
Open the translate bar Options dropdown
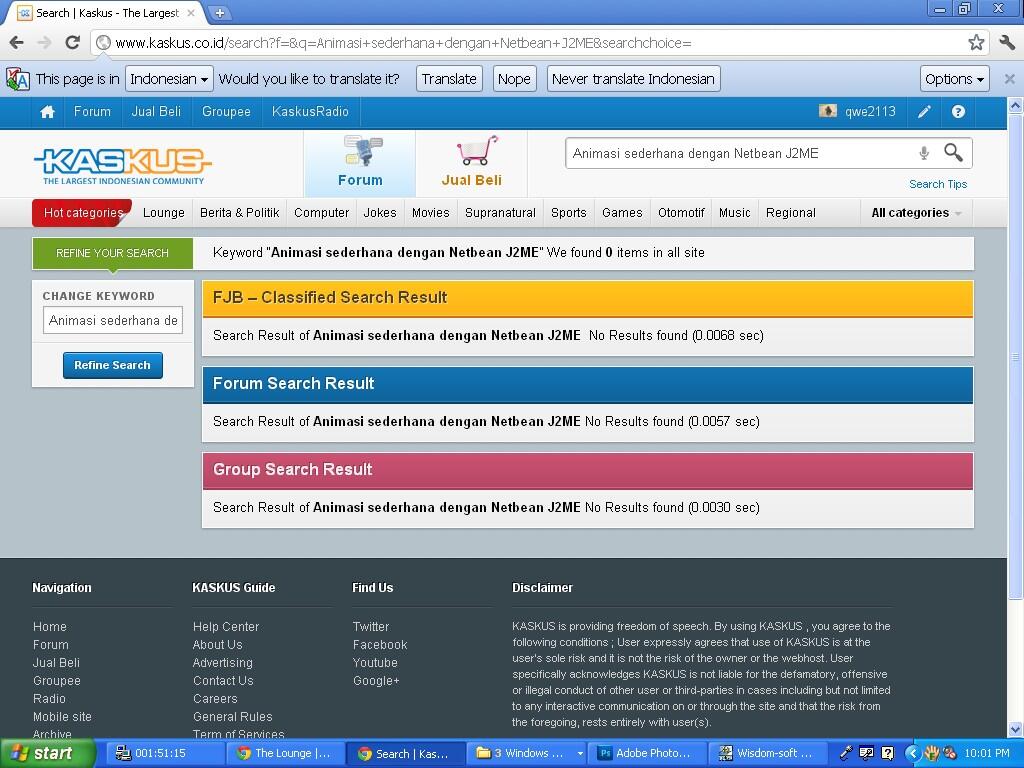pyautogui.click(x=954, y=79)
